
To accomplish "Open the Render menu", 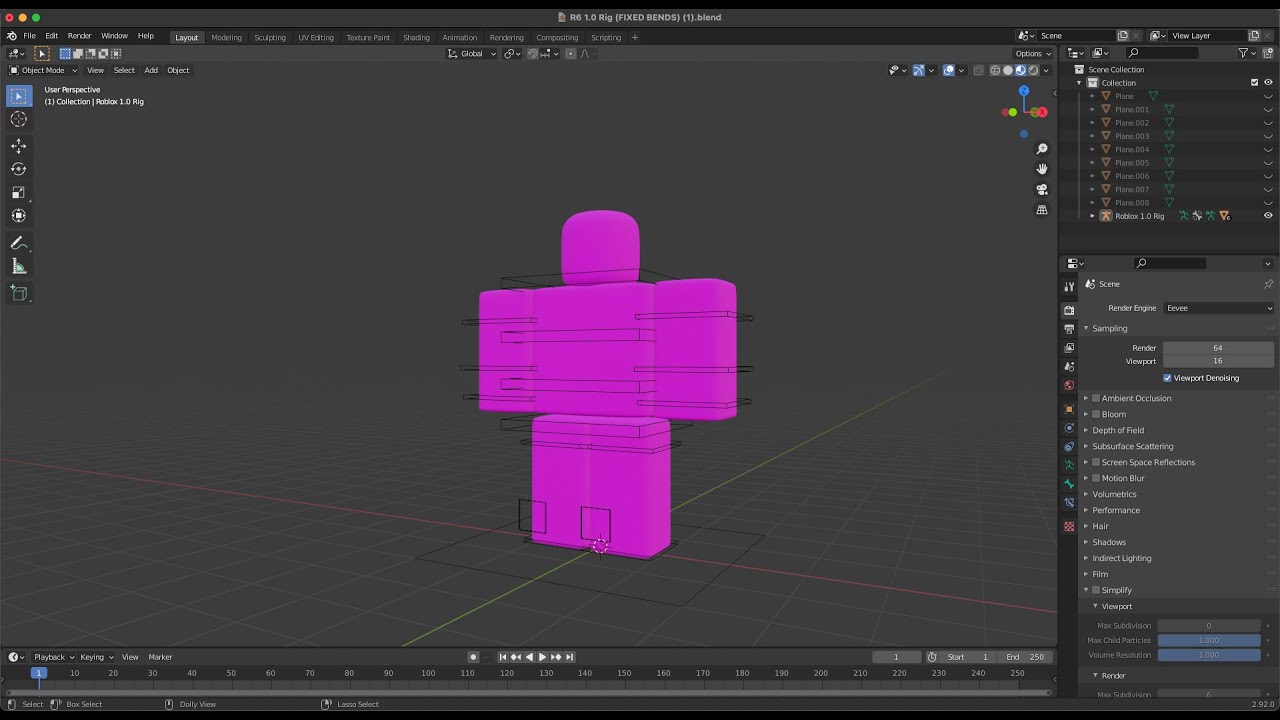I will (79, 36).
